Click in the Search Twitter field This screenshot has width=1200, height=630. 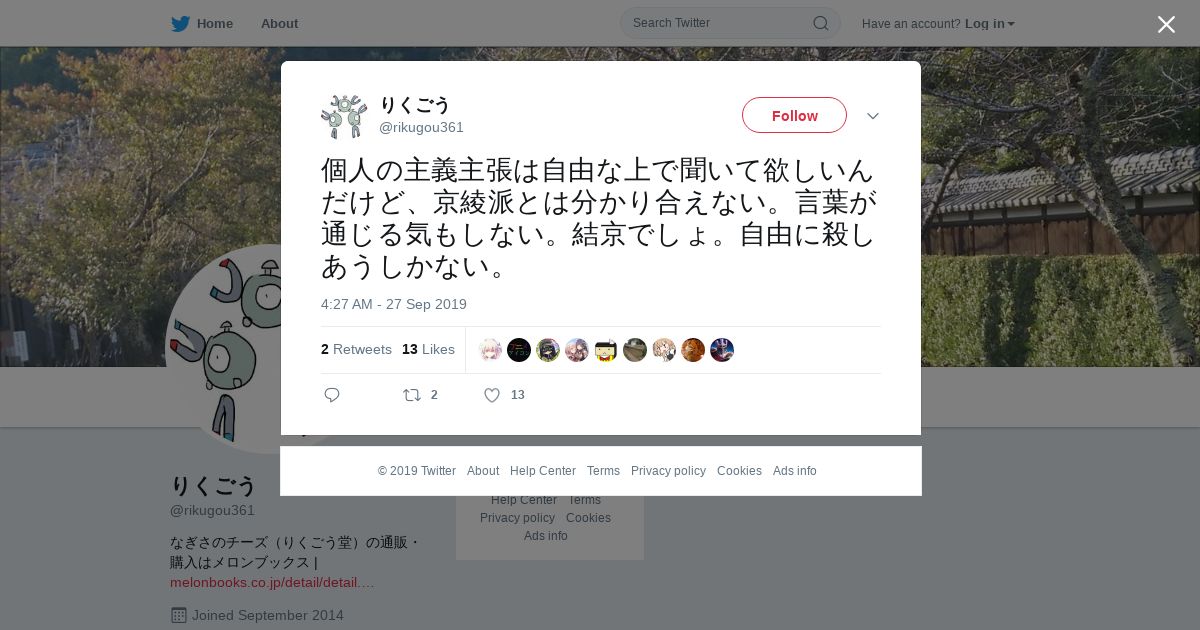720,23
